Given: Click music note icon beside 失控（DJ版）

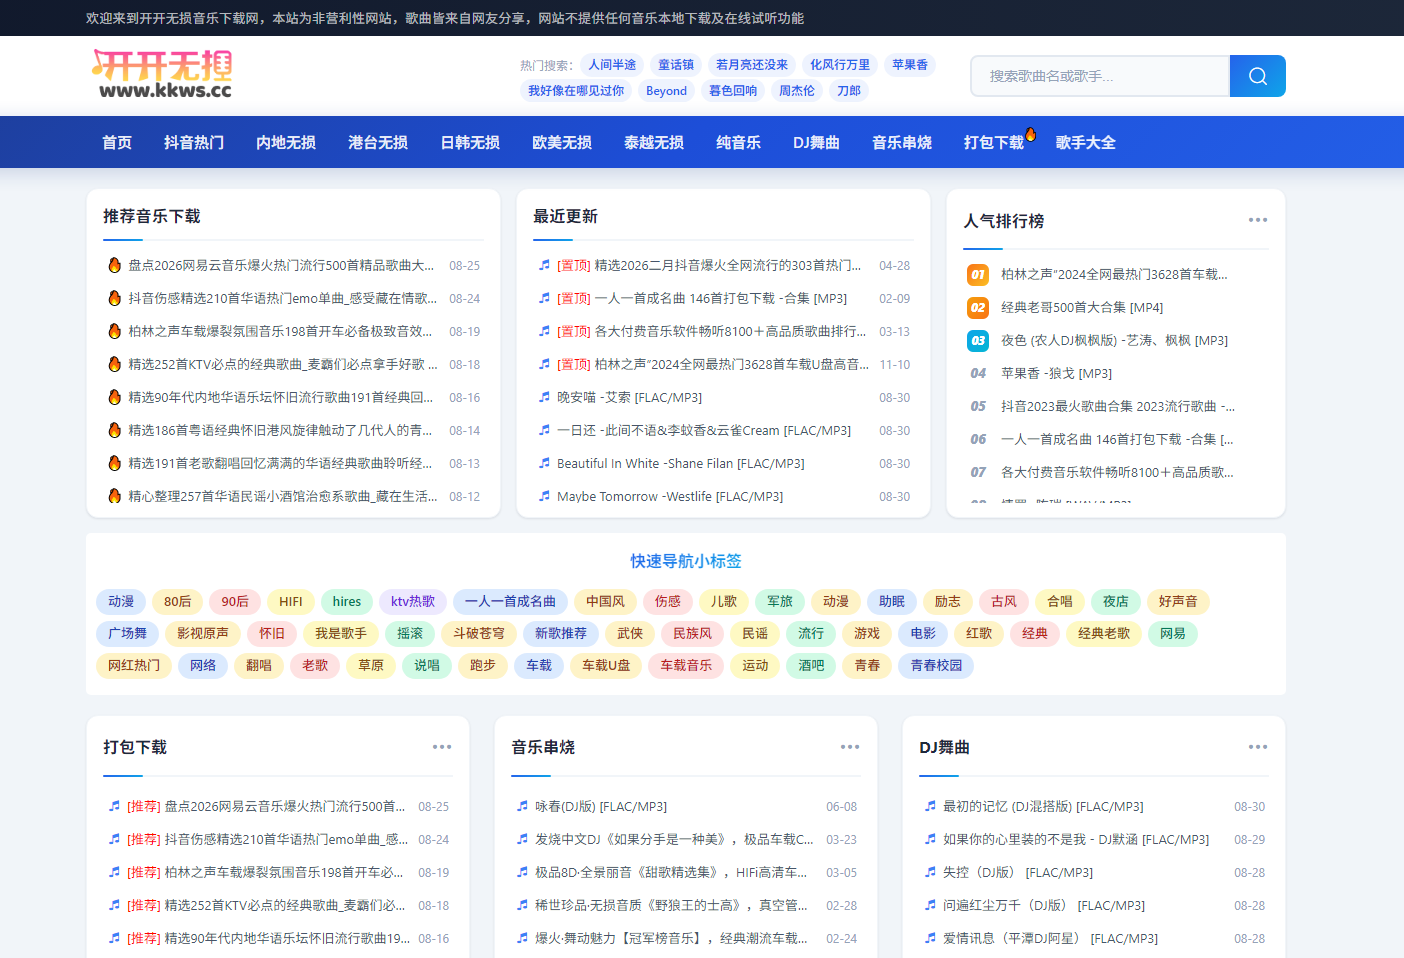Looking at the screenshot, I should click(930, 872).
